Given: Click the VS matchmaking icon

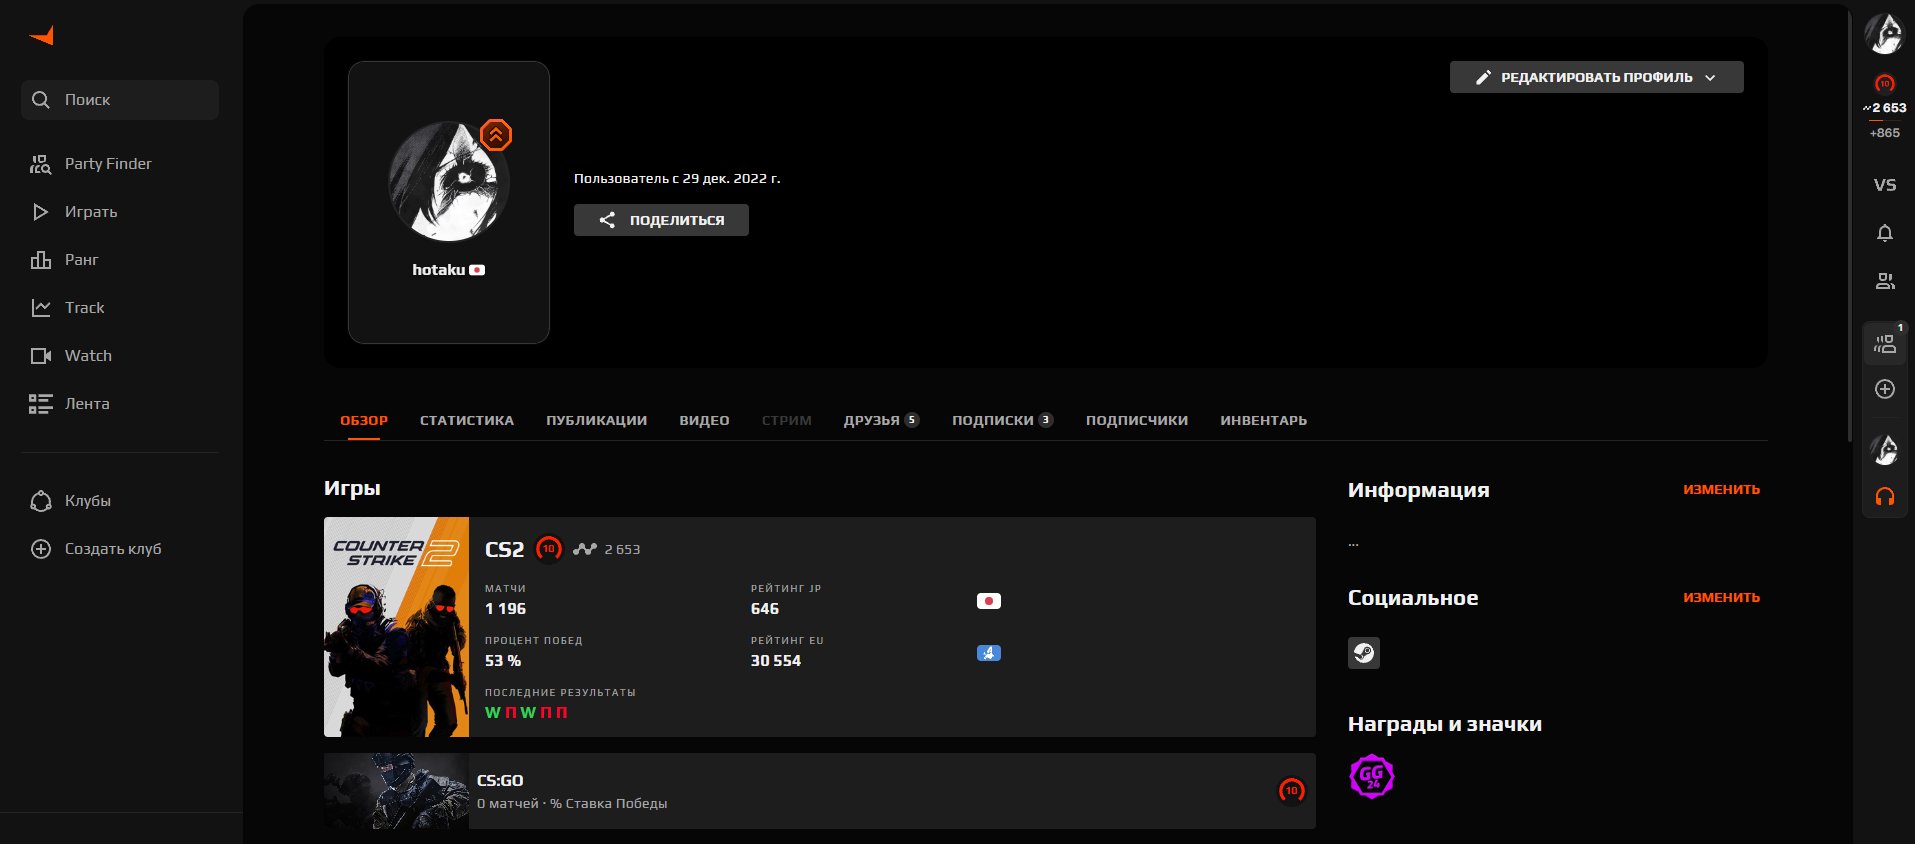Looking at the screenshot, I should [x=1885, y=185].
